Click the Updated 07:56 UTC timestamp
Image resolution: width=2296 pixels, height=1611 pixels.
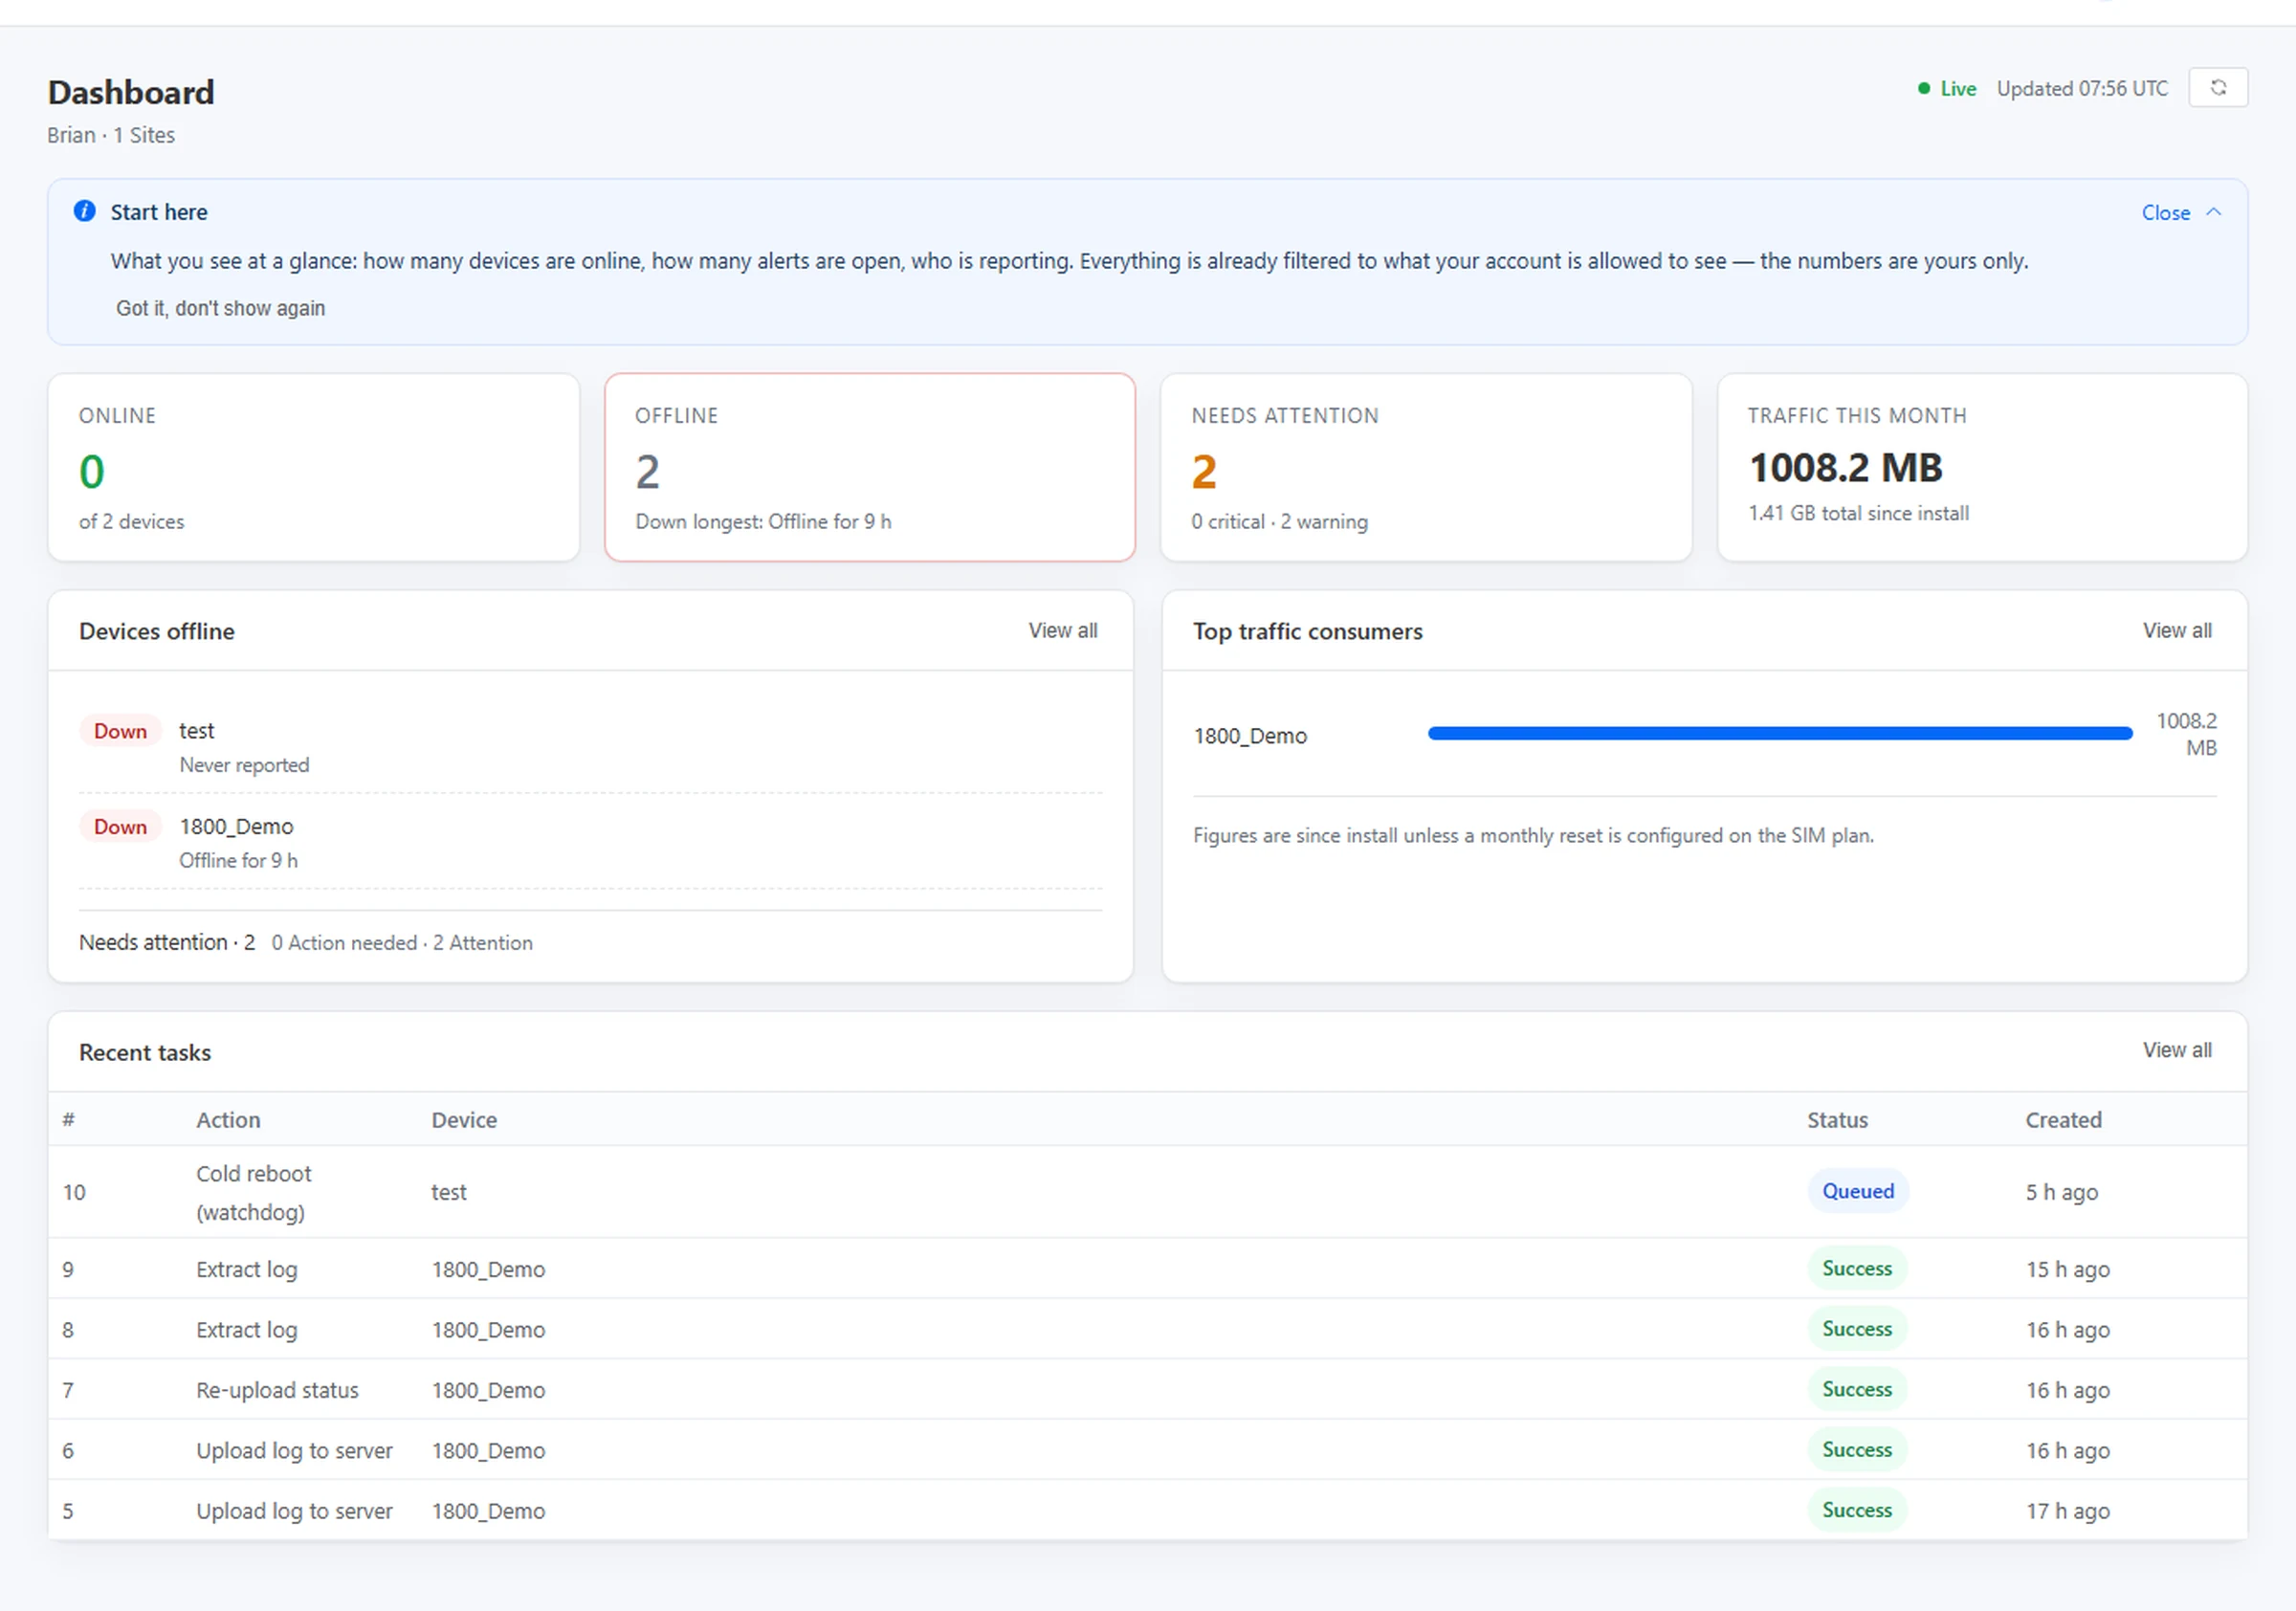point(2082,88)
